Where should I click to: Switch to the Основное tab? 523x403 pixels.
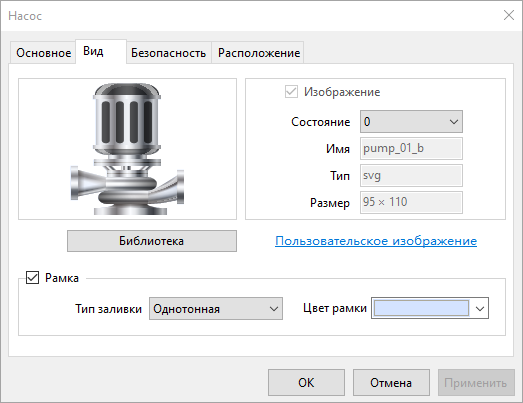pos(43,53)
